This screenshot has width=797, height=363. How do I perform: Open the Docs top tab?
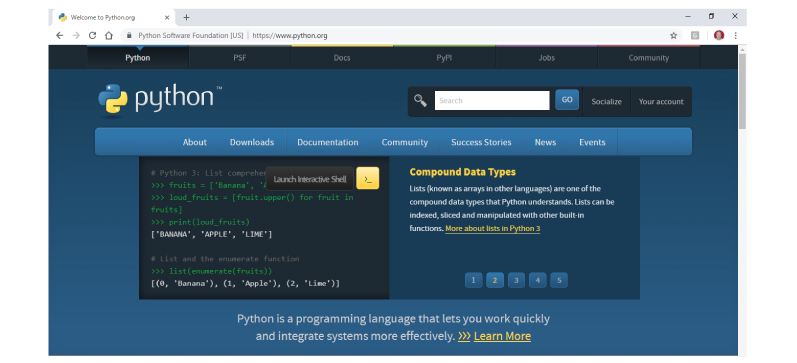(x=342, y=57)
